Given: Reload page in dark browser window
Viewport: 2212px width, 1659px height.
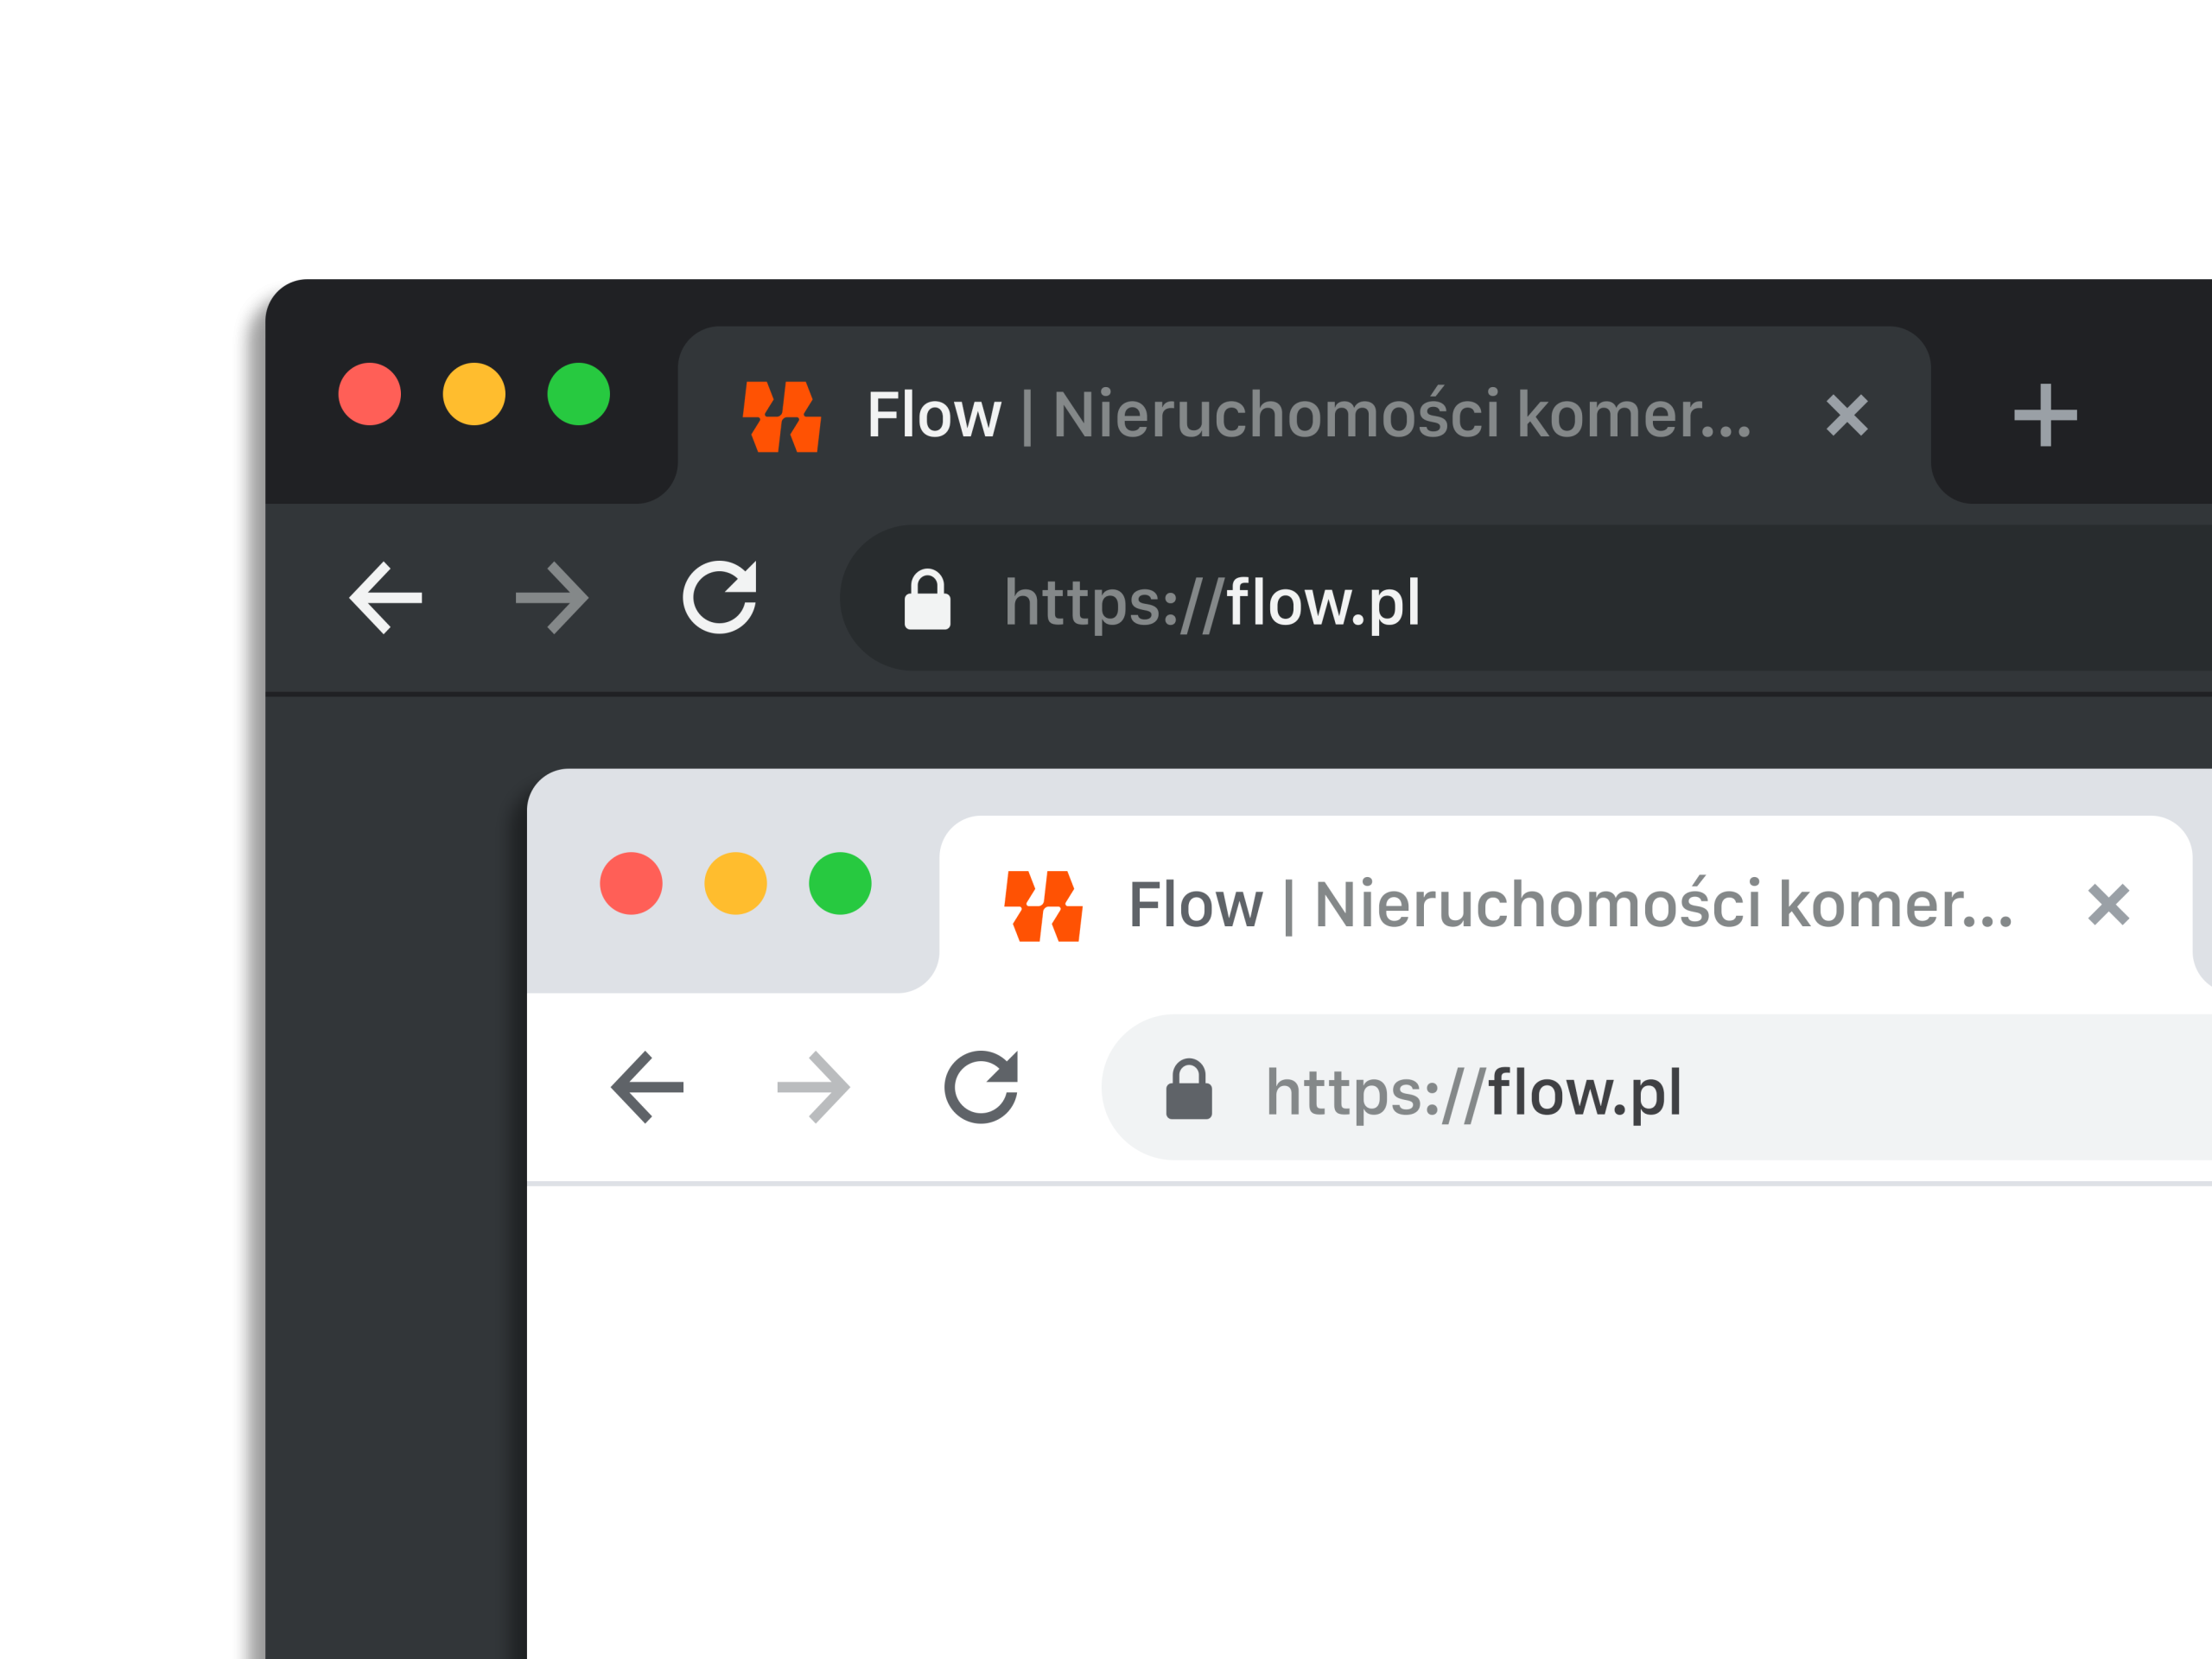Looking at the screenshot, I should pyautogui.click(x=720, y=597).
